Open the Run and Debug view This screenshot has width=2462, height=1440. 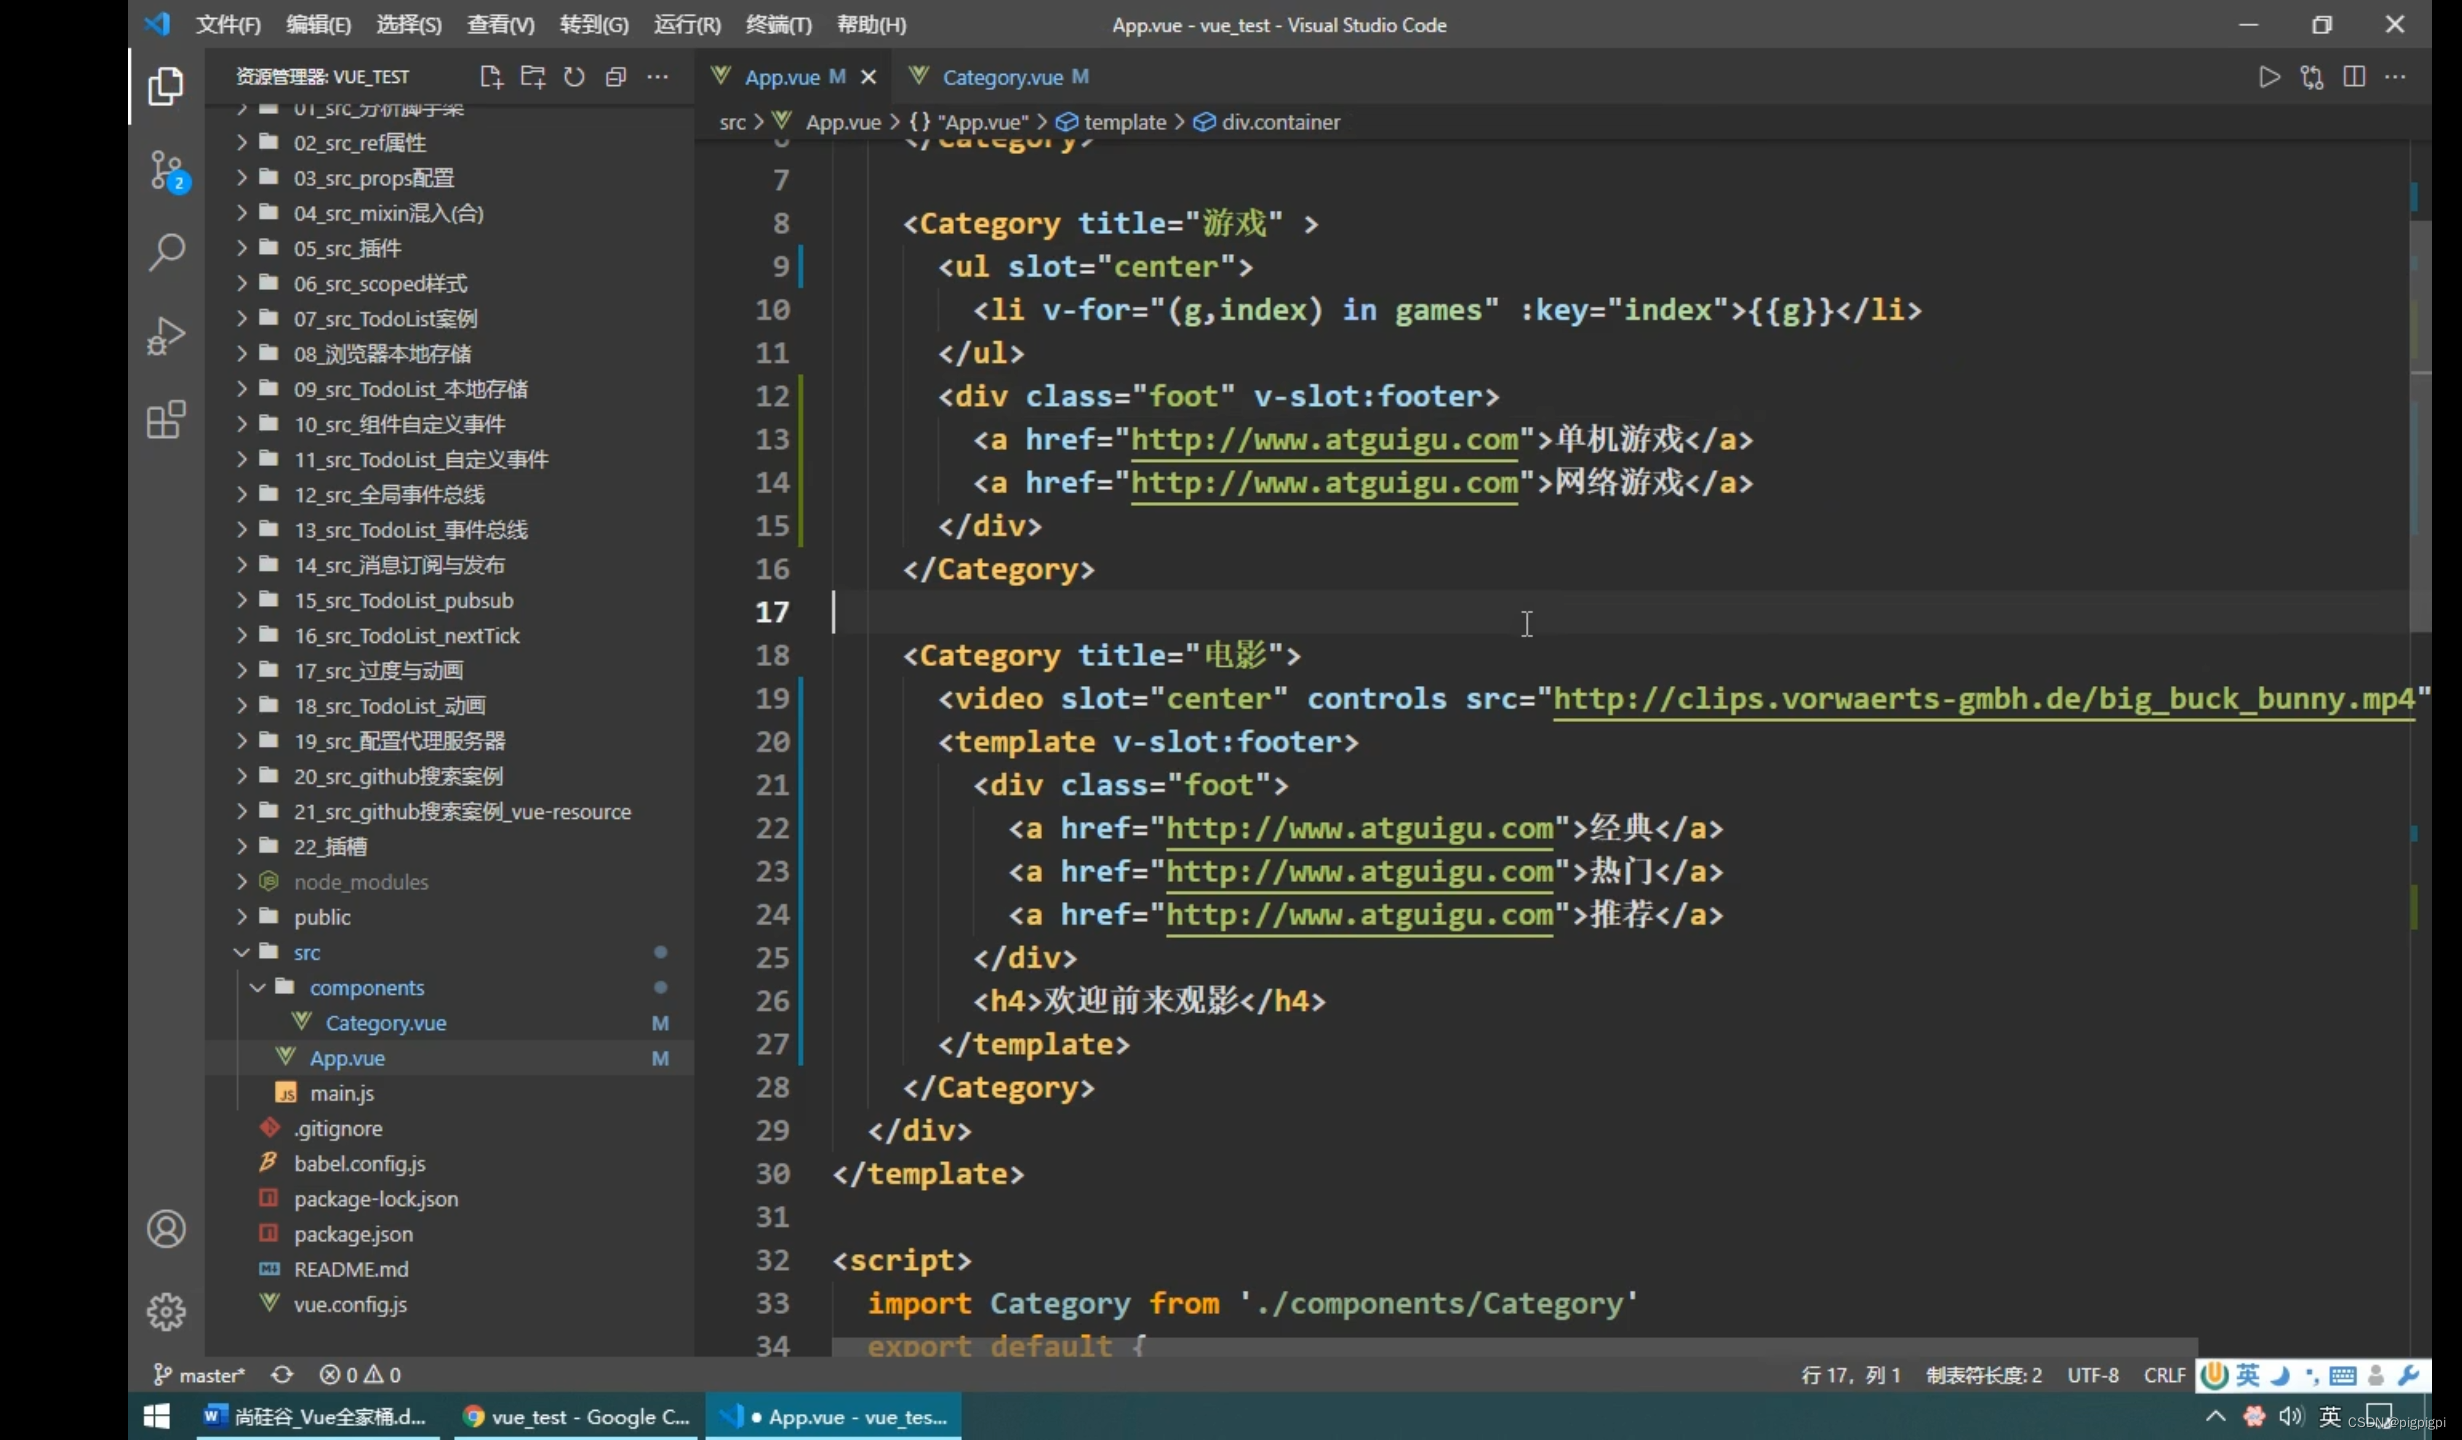(166, 336)
